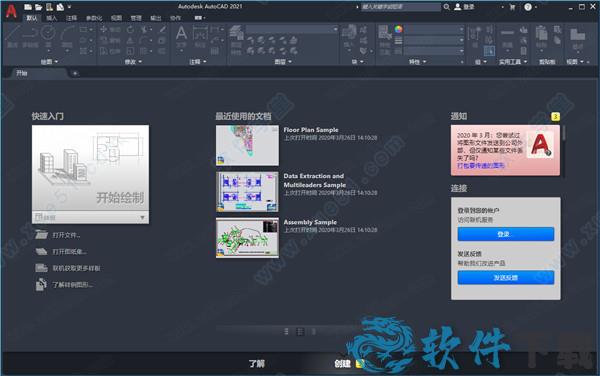The width and height of the screenshot is (600, 376).
Task: Click the 了解样例图形... link
Action: click(73, 285)
